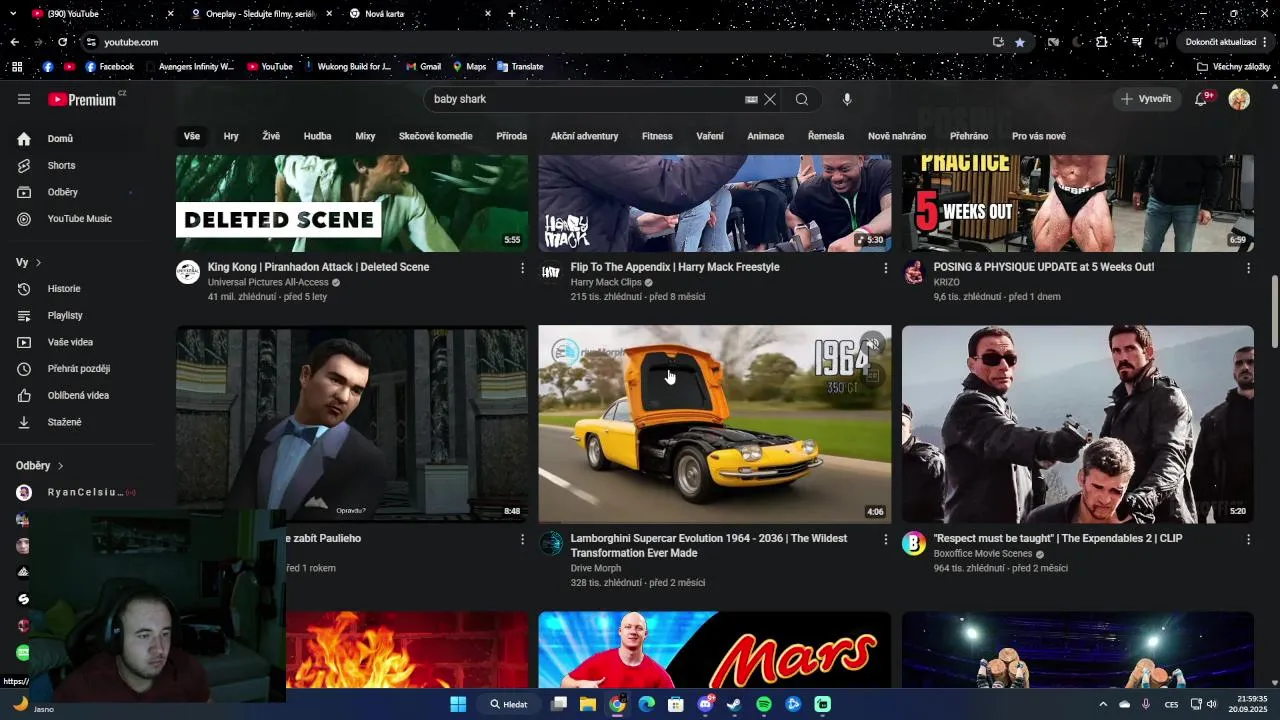Screen dimensions: 1280x720
Task: Expand the Vy section chevron
Action: (38, 262)
